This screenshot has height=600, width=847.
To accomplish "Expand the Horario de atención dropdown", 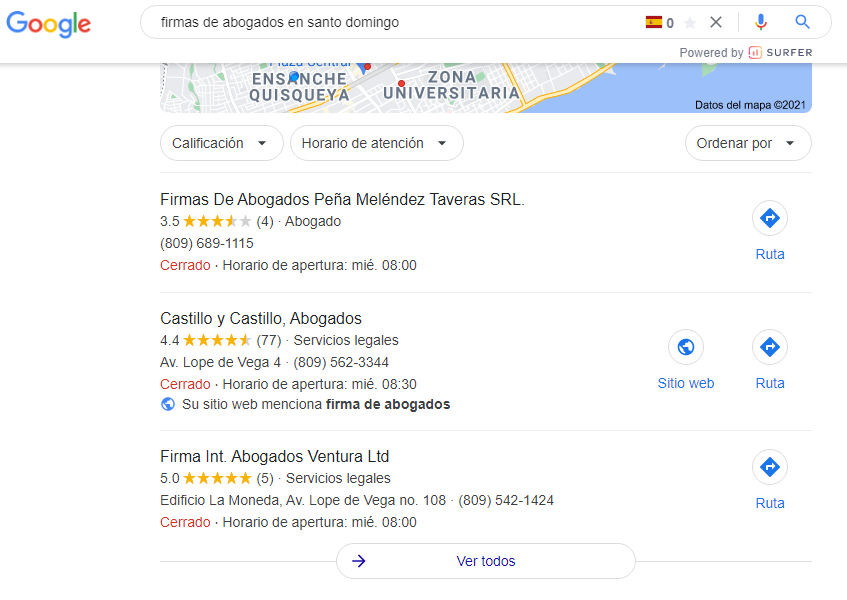I will point(376,143).
